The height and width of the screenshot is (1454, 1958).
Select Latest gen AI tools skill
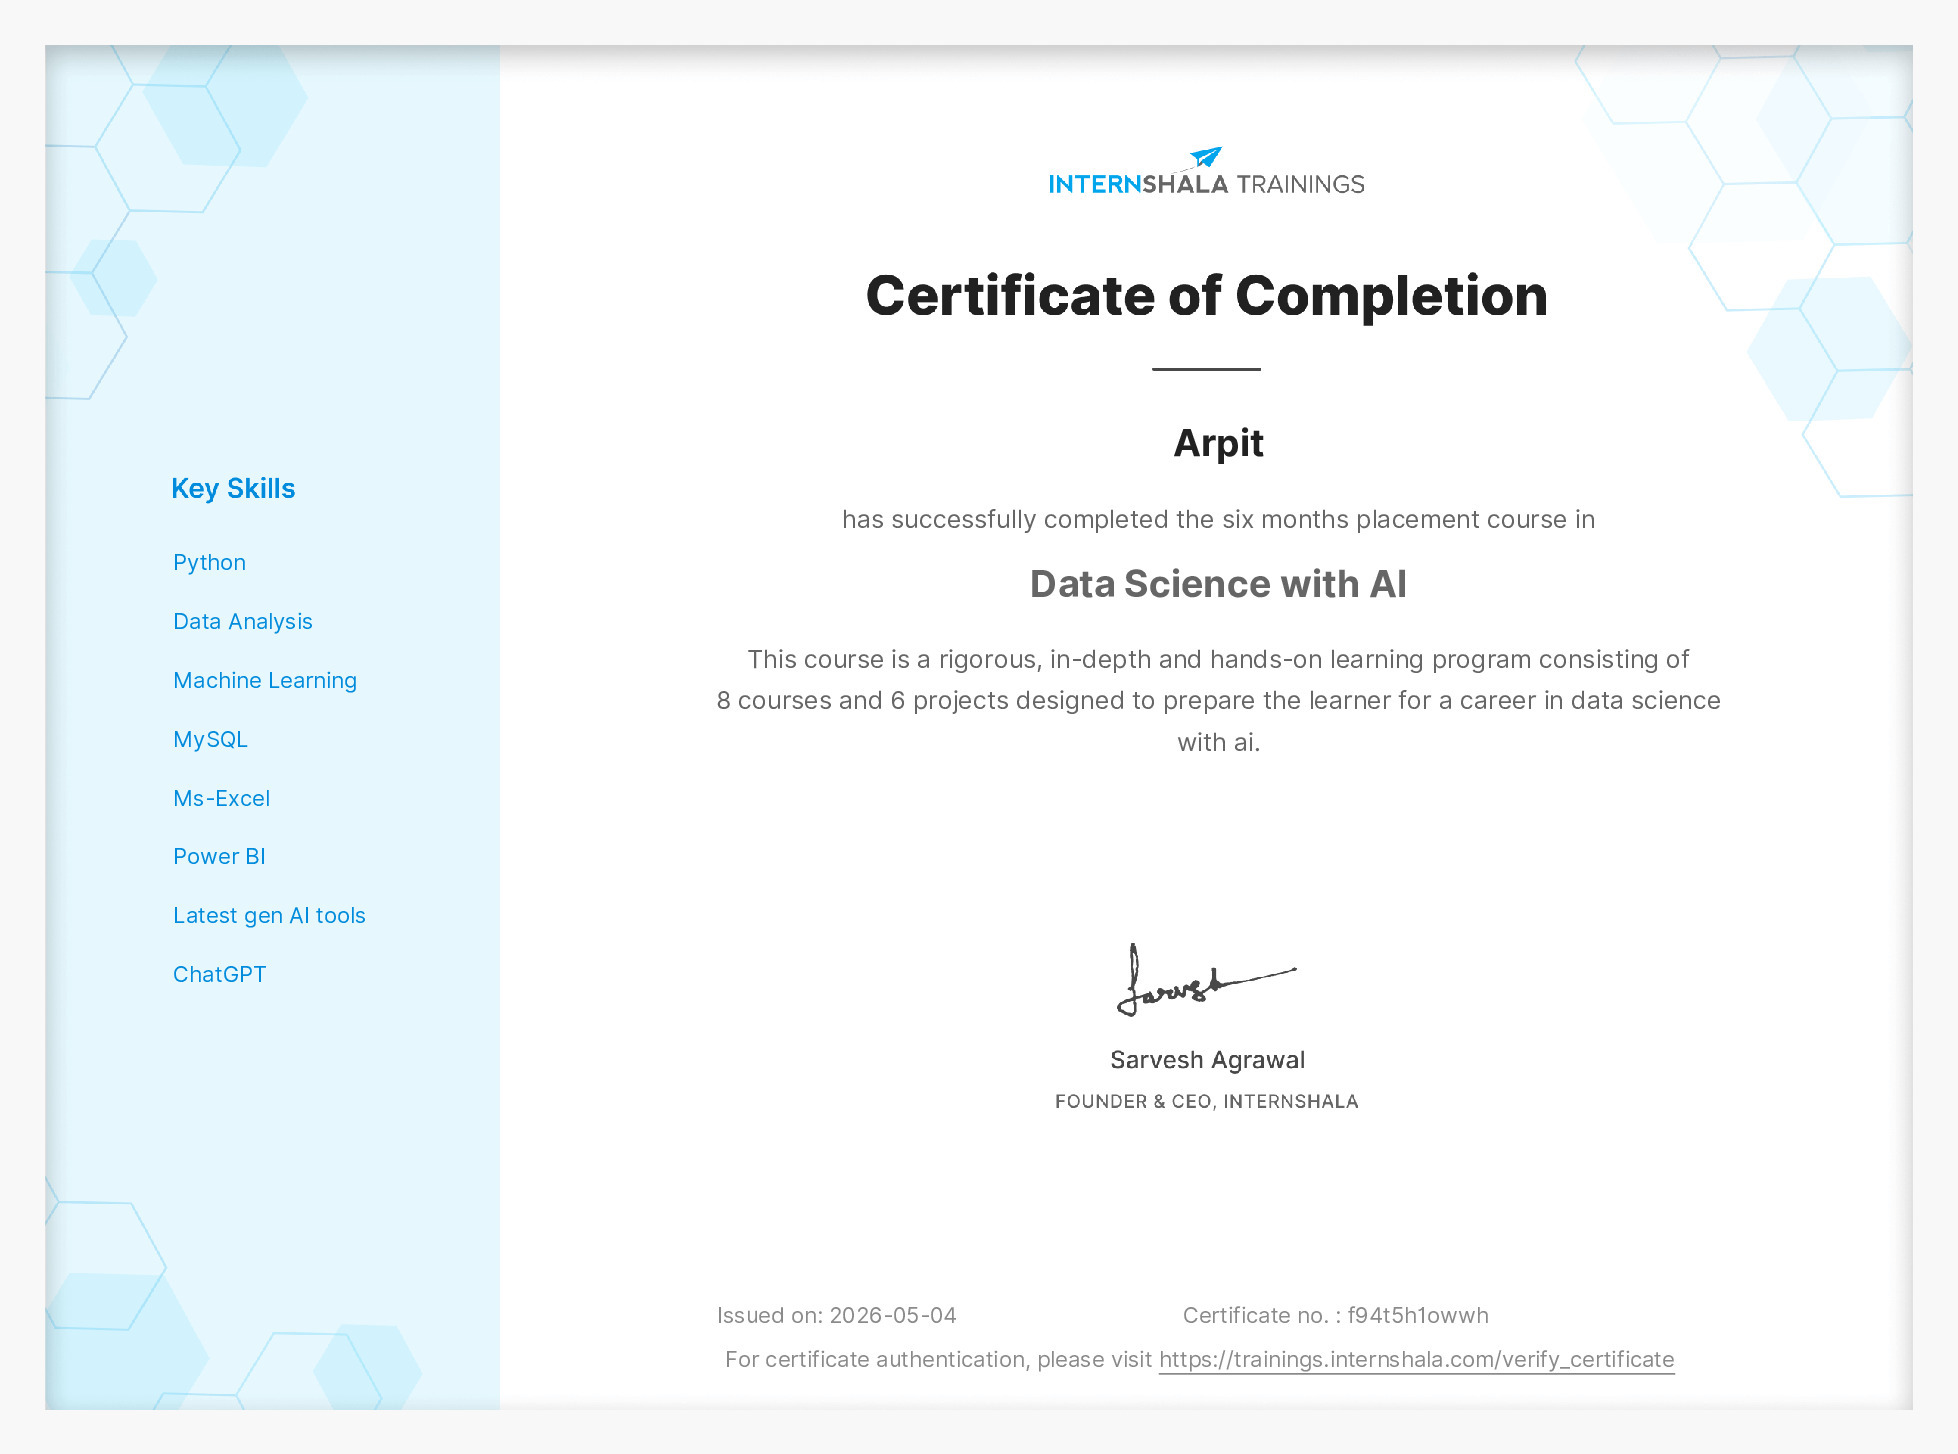[269, 915]
